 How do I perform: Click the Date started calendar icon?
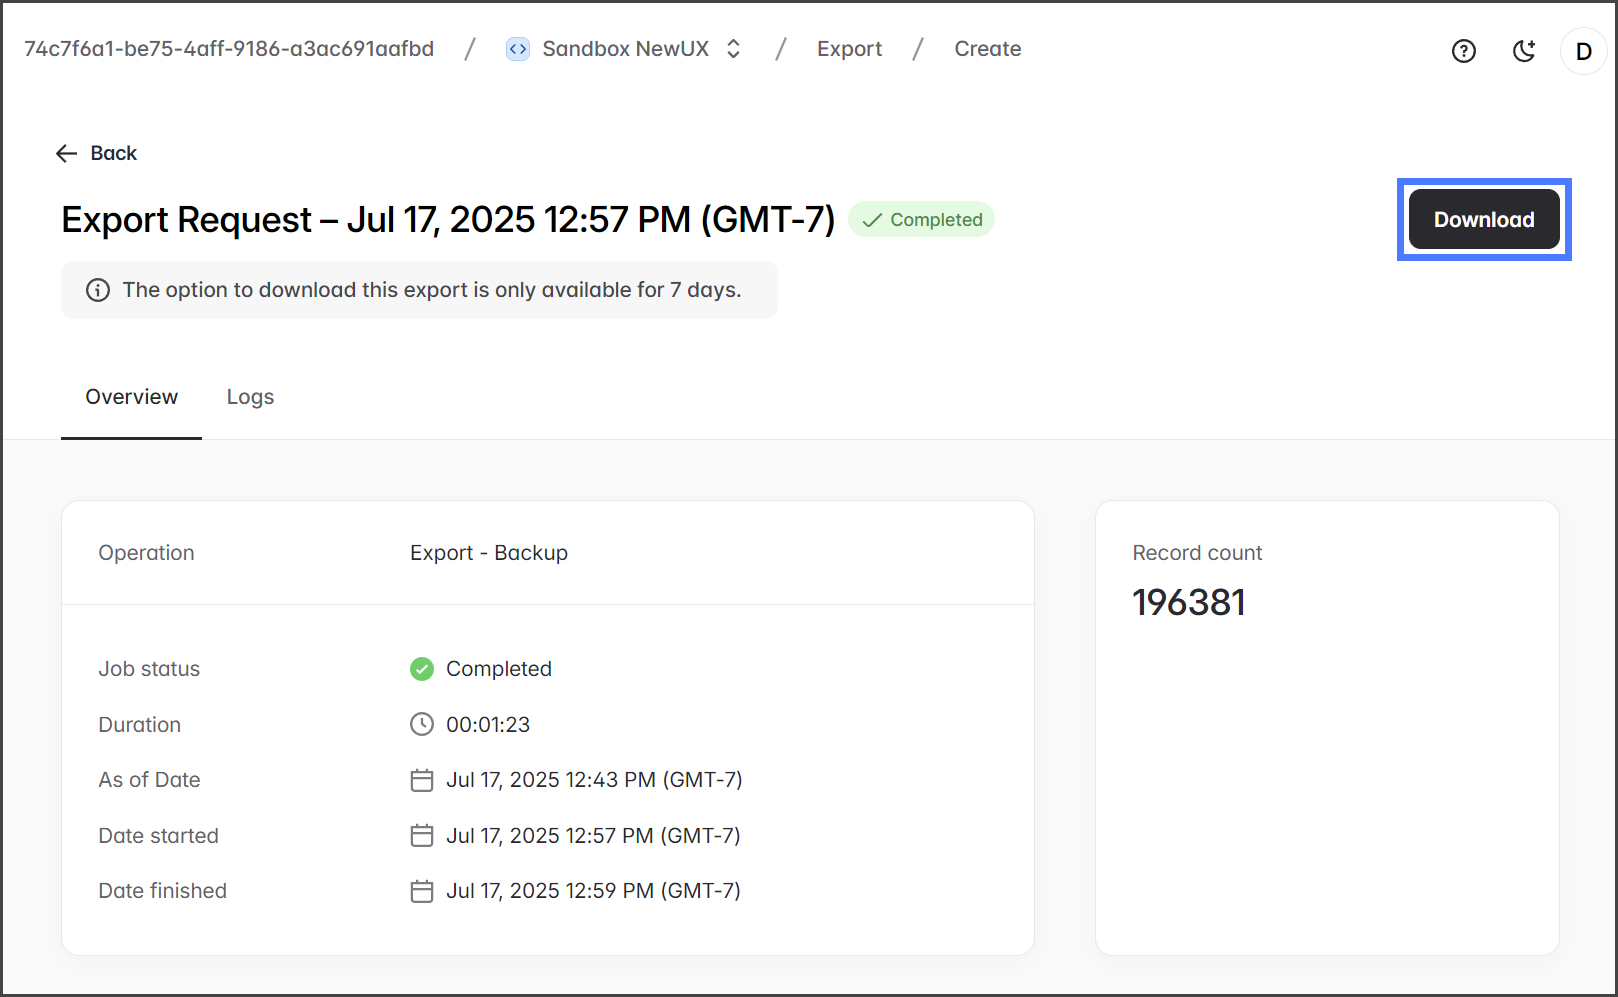coord(422,835)
